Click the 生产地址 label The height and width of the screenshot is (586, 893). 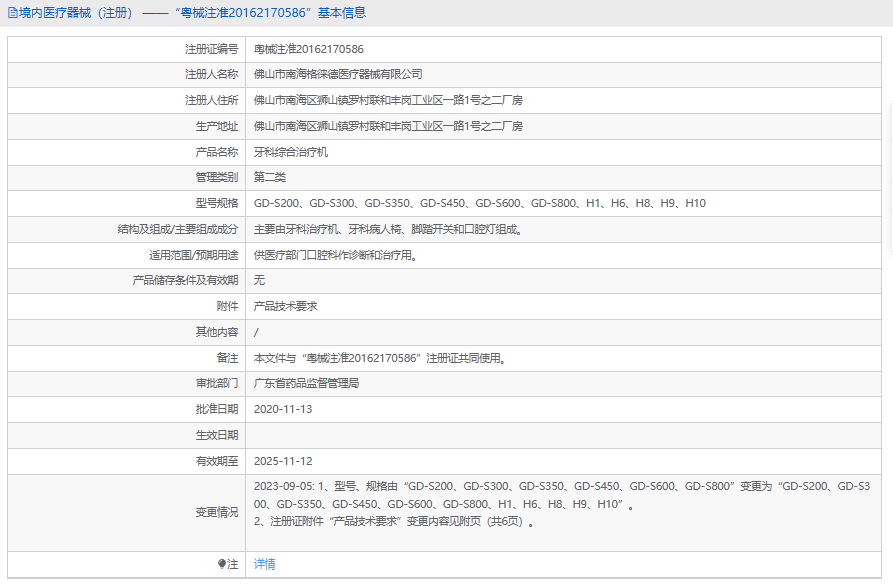[x=217, y=126]
